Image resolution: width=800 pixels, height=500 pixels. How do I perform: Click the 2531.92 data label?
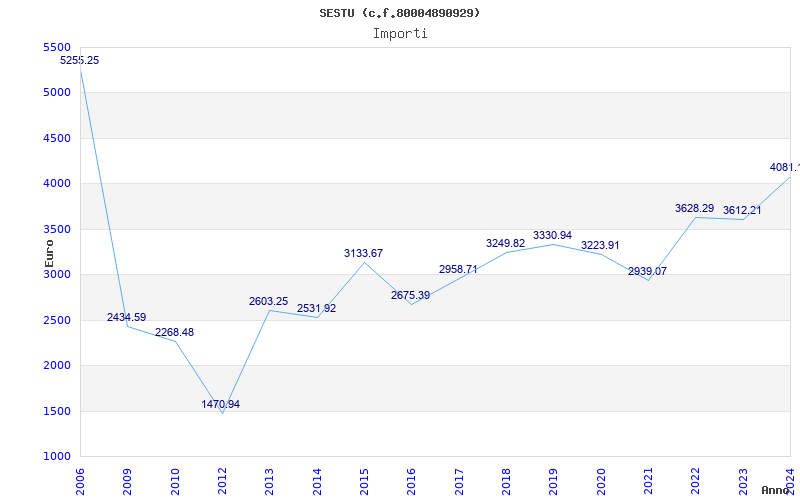coord(316,308)
